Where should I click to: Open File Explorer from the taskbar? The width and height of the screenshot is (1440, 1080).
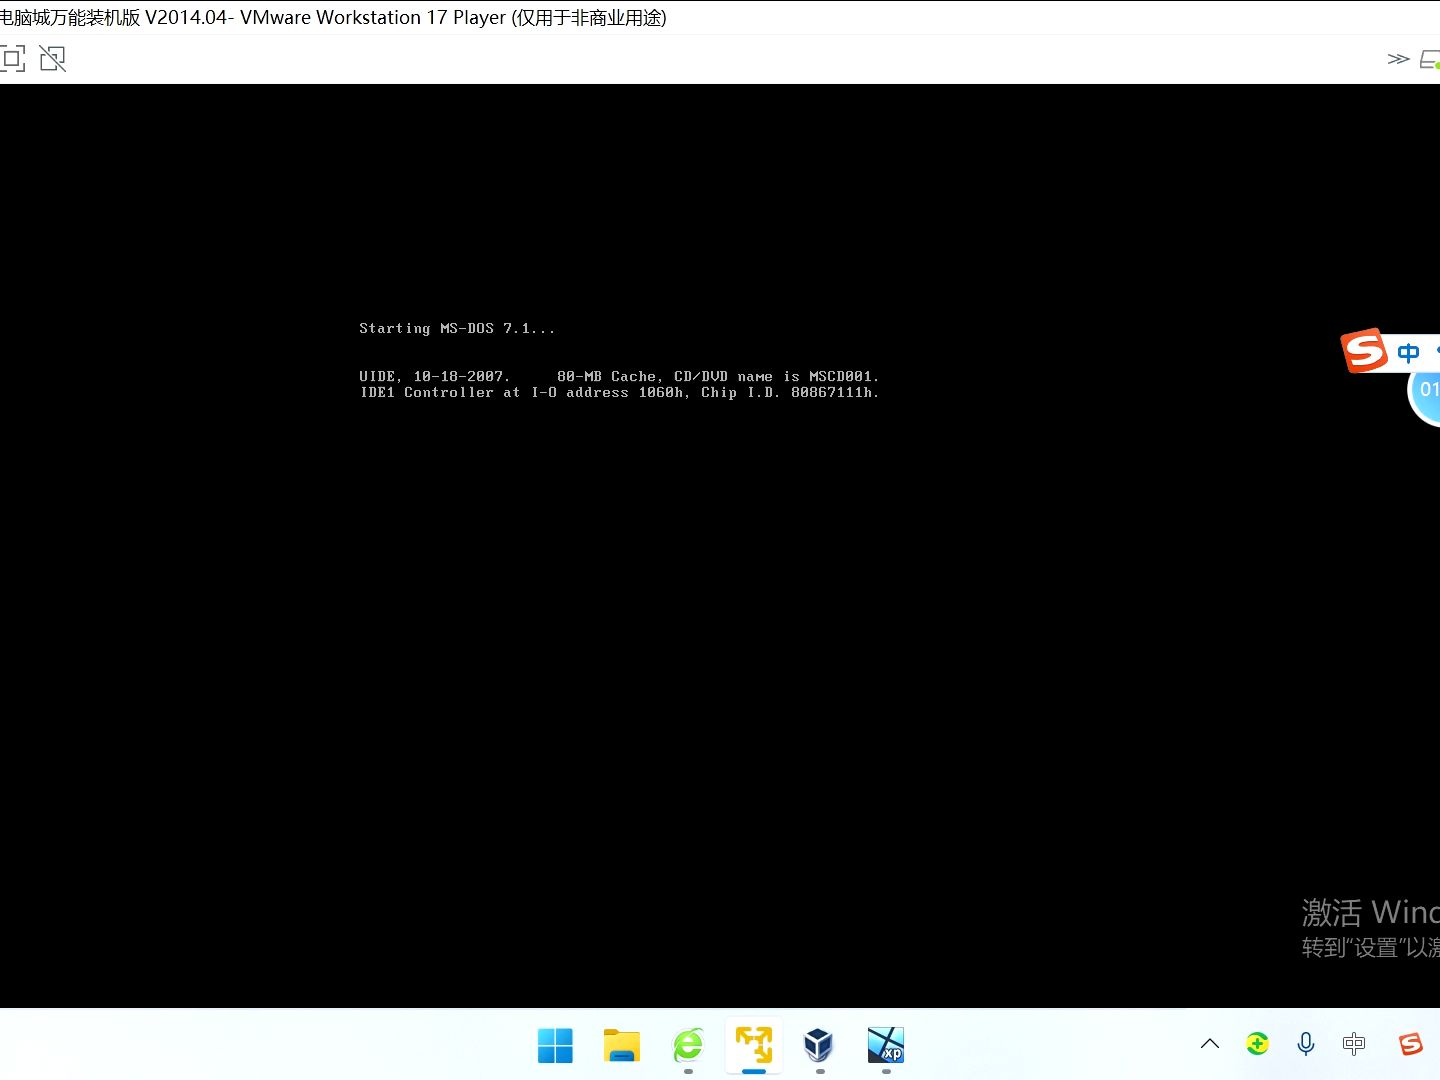click(621, 1046)
